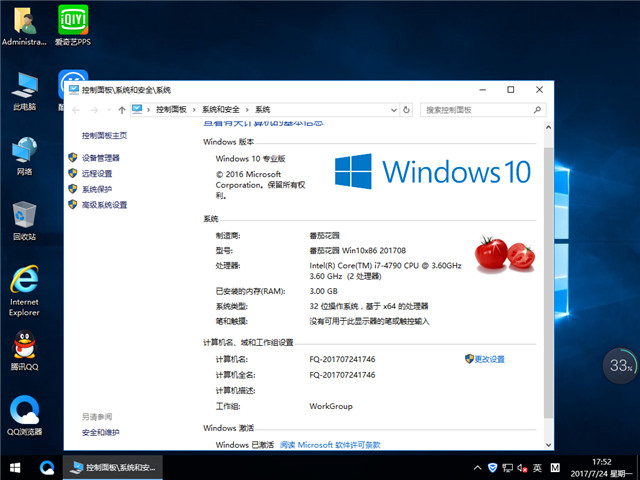
Task: Click the search Control Panel field
Action: coord(483,110)
